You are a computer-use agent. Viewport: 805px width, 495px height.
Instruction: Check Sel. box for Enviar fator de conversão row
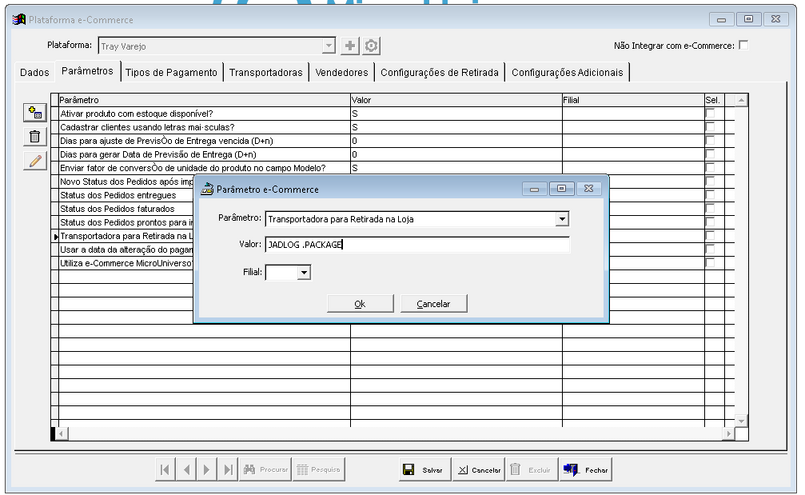point(711,168)
